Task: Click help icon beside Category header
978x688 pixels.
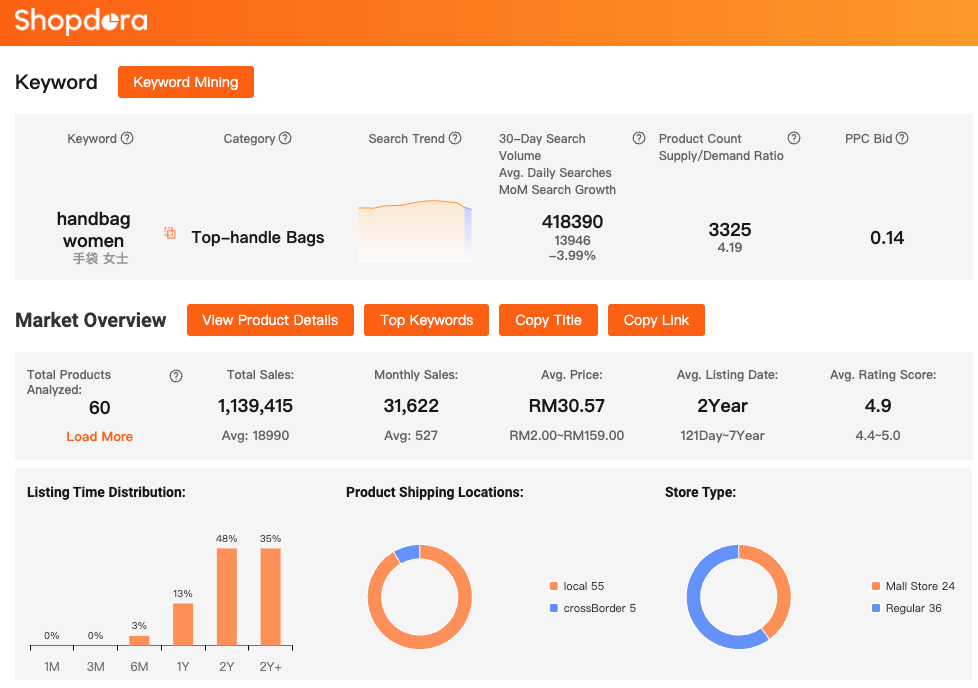Action: (285, 139)
